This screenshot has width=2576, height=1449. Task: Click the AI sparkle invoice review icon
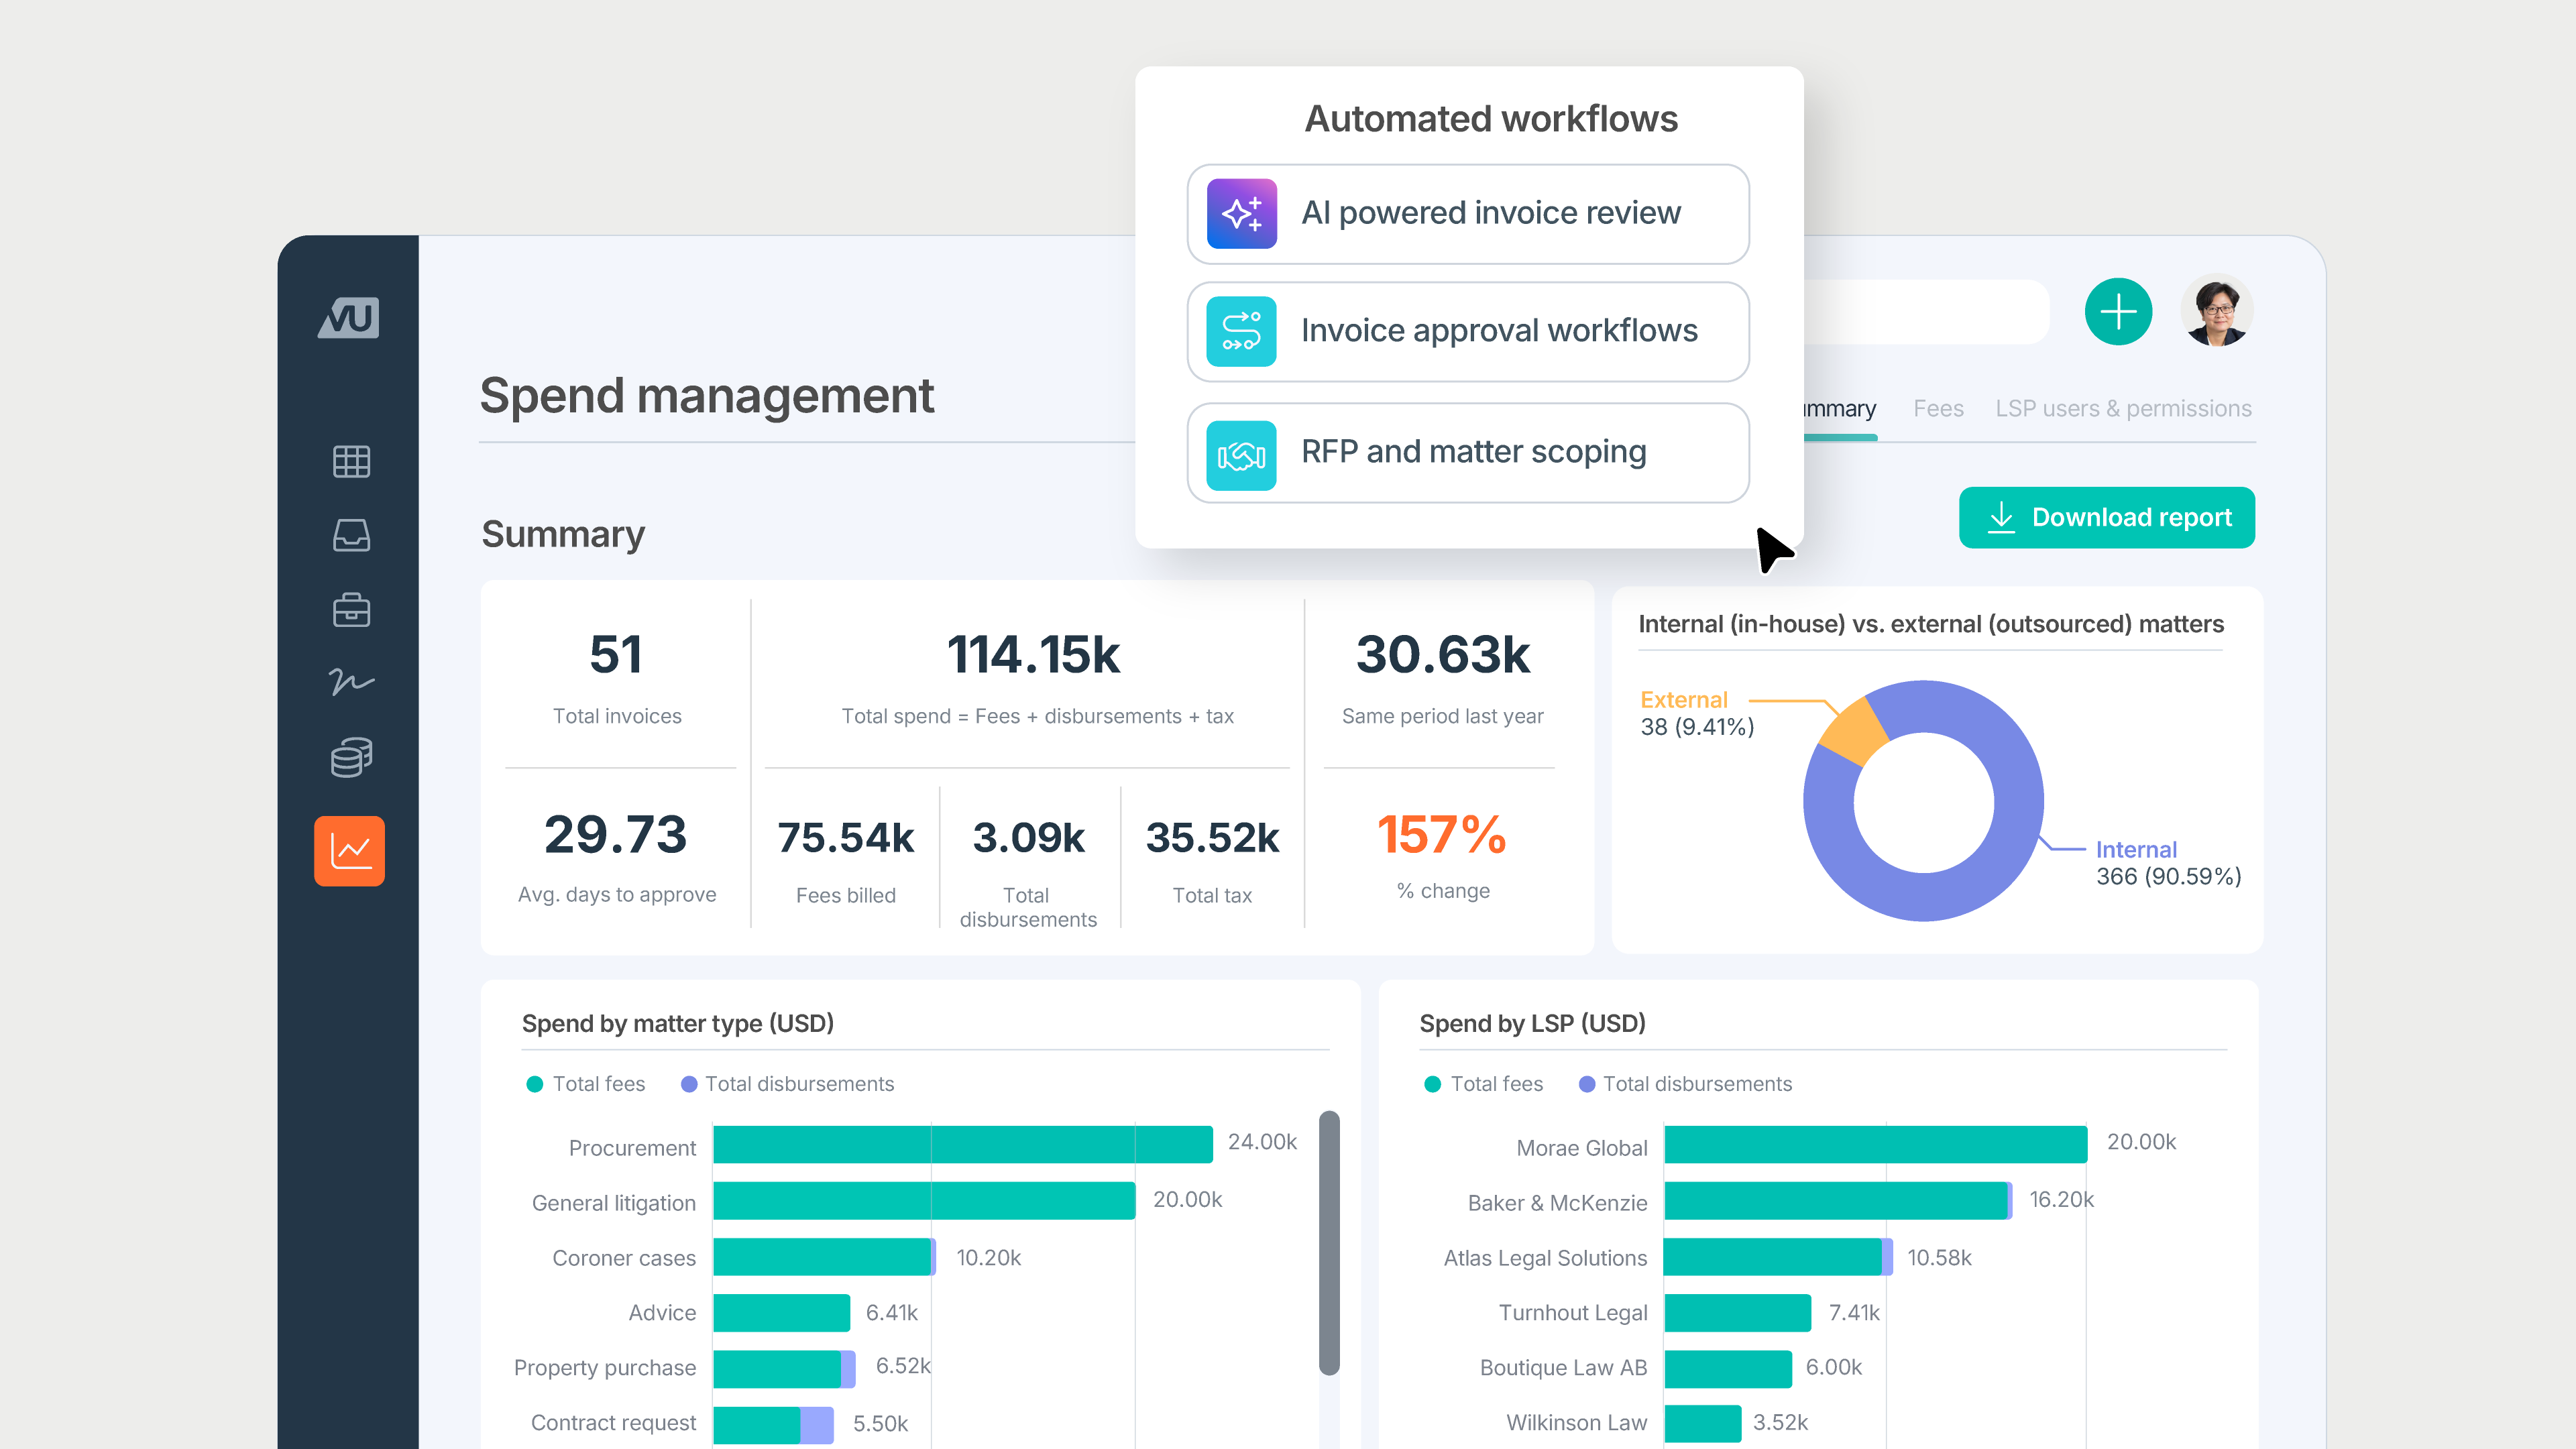1241,214
